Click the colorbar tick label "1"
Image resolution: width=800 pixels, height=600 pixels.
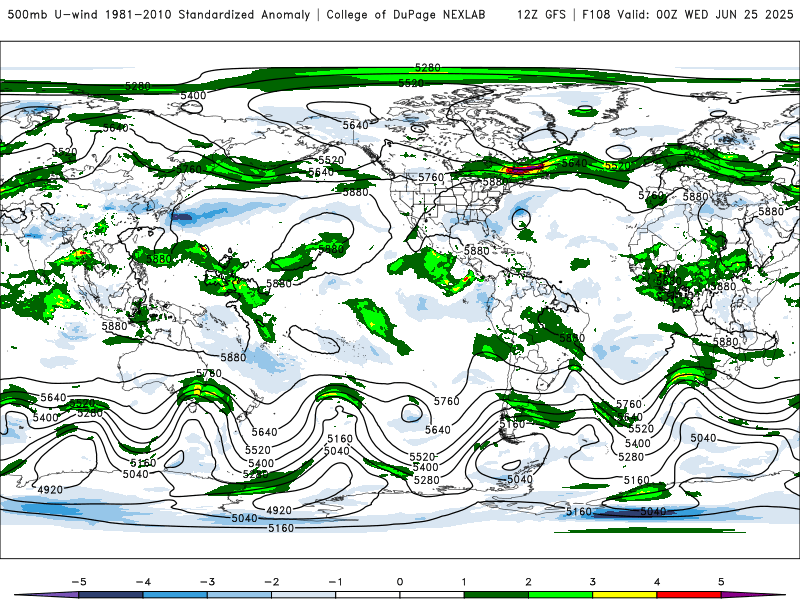[464, 582]
